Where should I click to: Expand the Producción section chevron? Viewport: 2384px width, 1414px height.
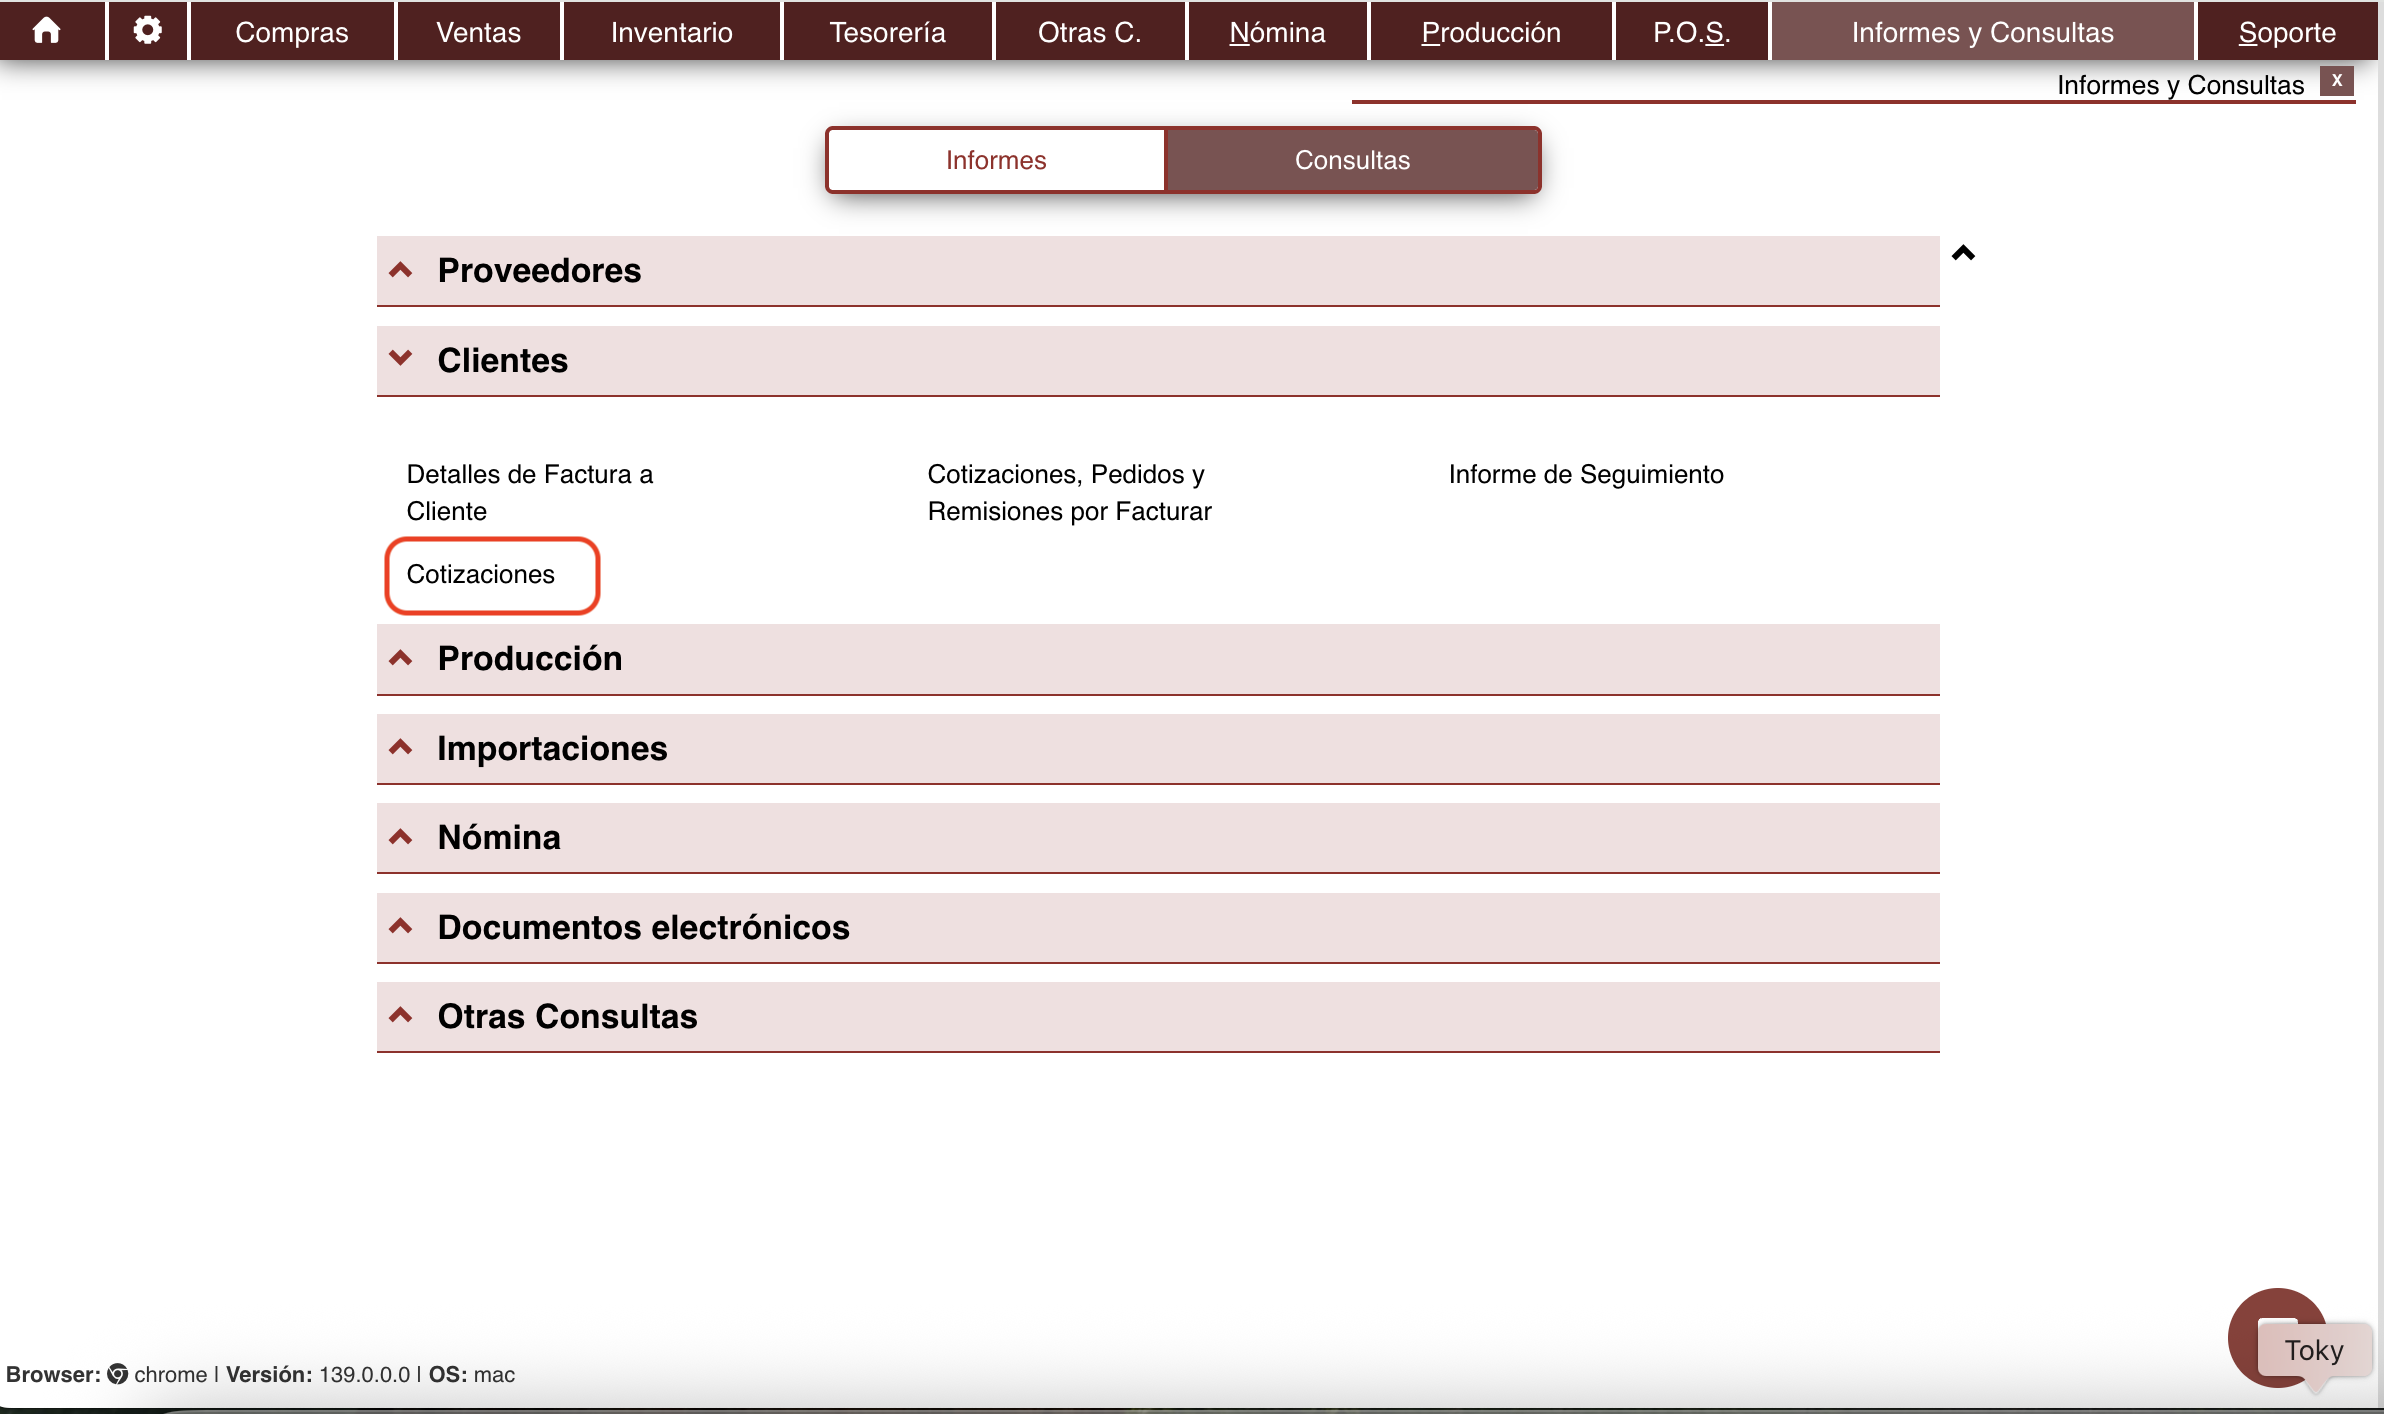tap(401, 658)
